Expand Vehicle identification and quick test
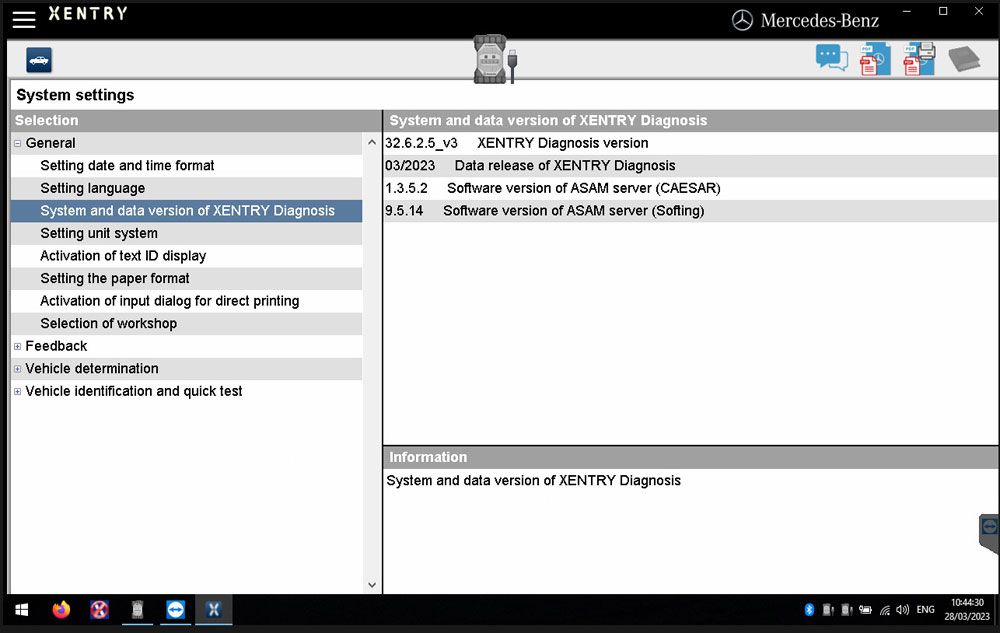The height and width of the screenshot is (633, 1000). coord(18,392)
